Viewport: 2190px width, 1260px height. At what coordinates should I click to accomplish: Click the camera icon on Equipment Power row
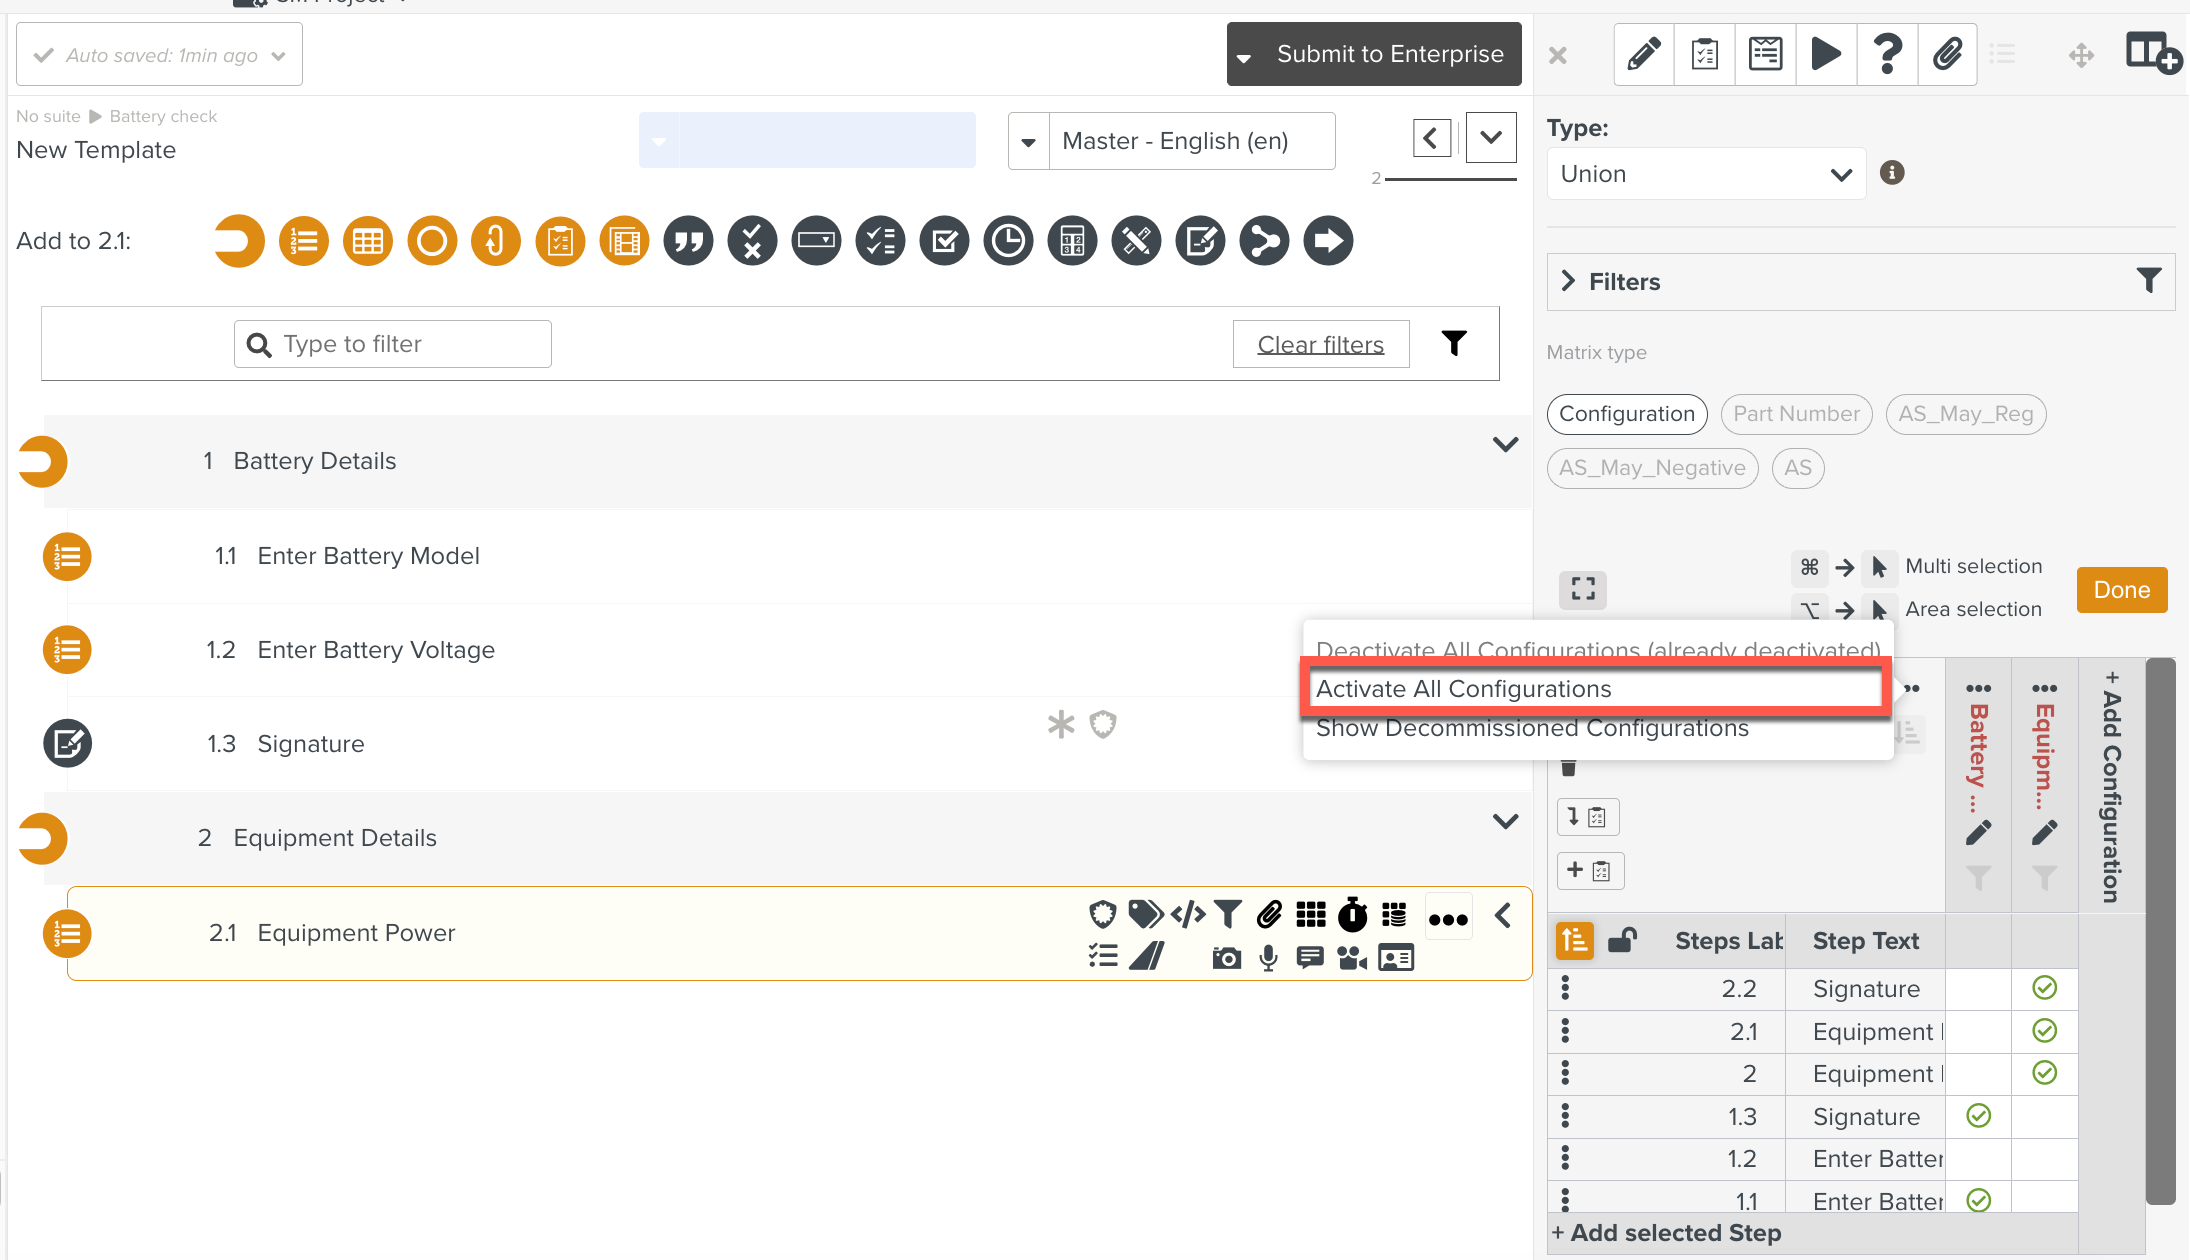(x=1226, y=958)
